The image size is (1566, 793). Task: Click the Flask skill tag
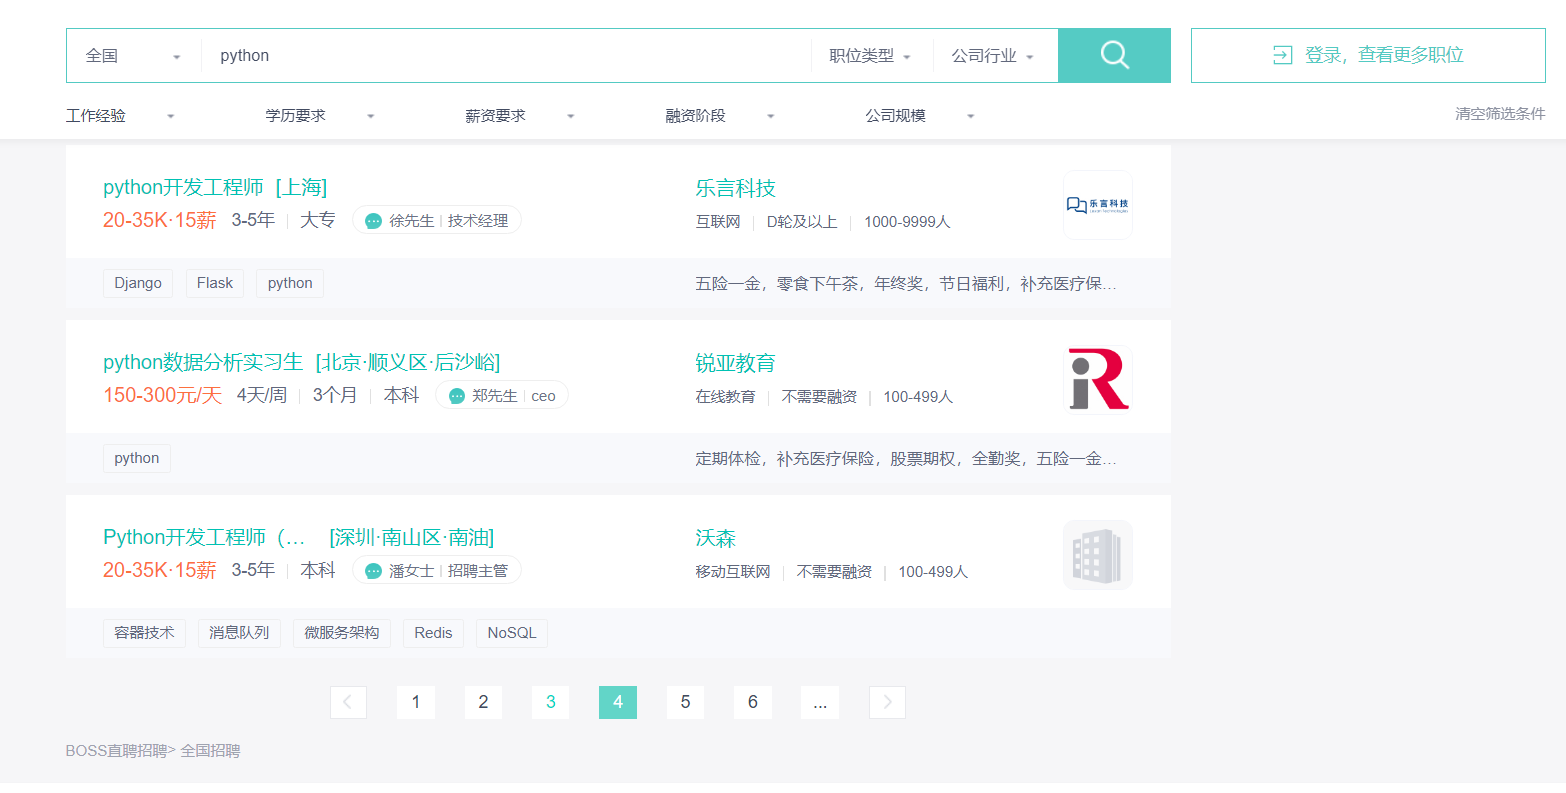(x=215, y=283)
